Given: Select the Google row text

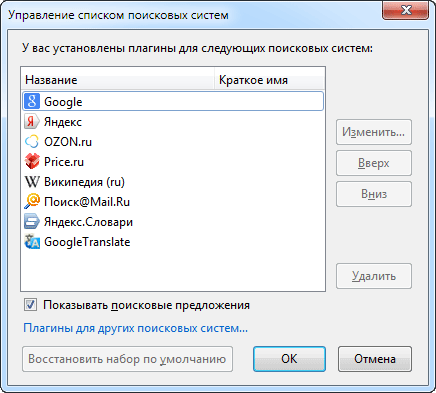Looking at the screenshot, I should coord(63,102).
